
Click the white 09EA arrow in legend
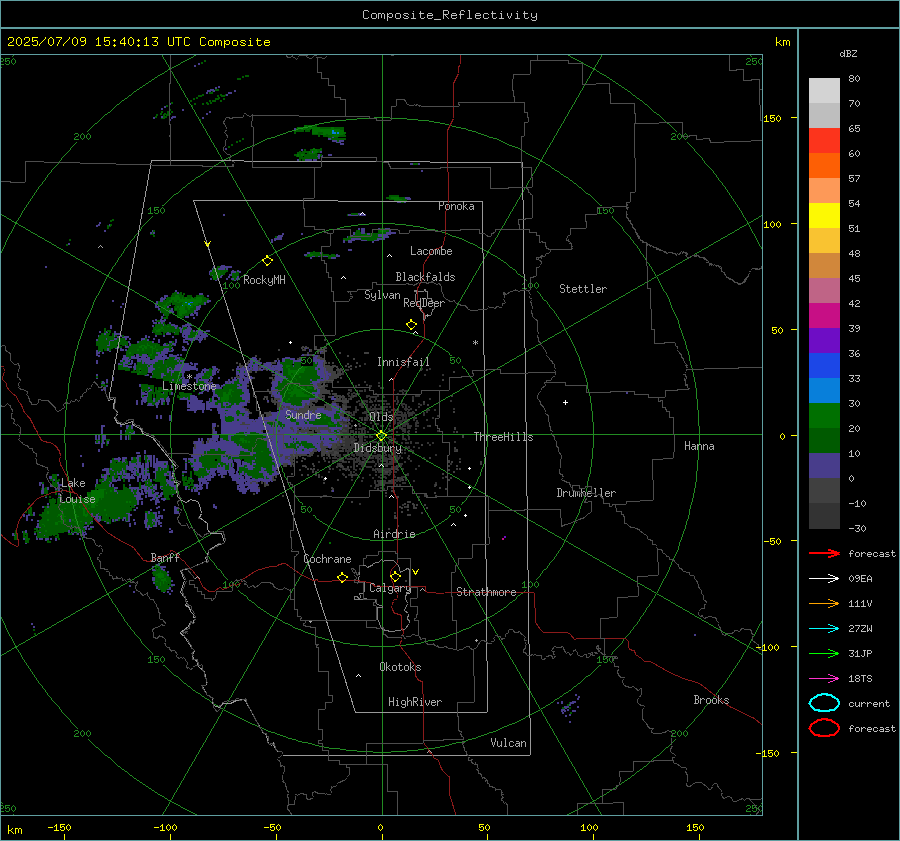pyautogui.click(x=824, y=579)
